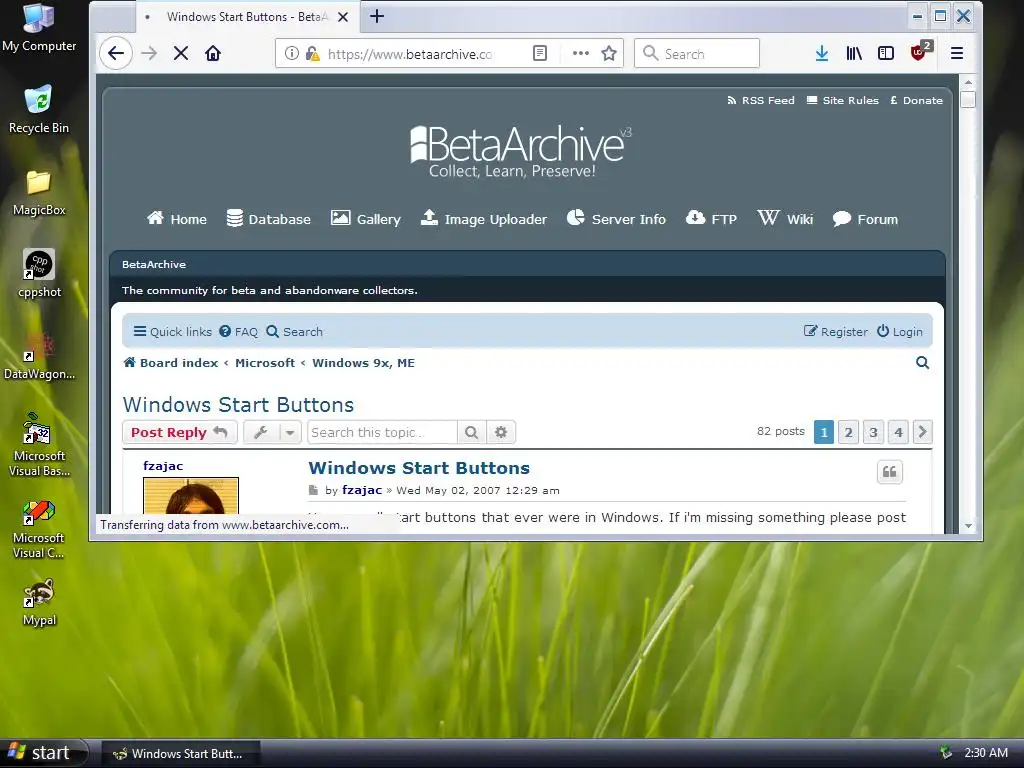Viewport: 1024px width, 768px height.
Task: Toggle the sidebar icon in the toolbar
Action: coord(886,54)
